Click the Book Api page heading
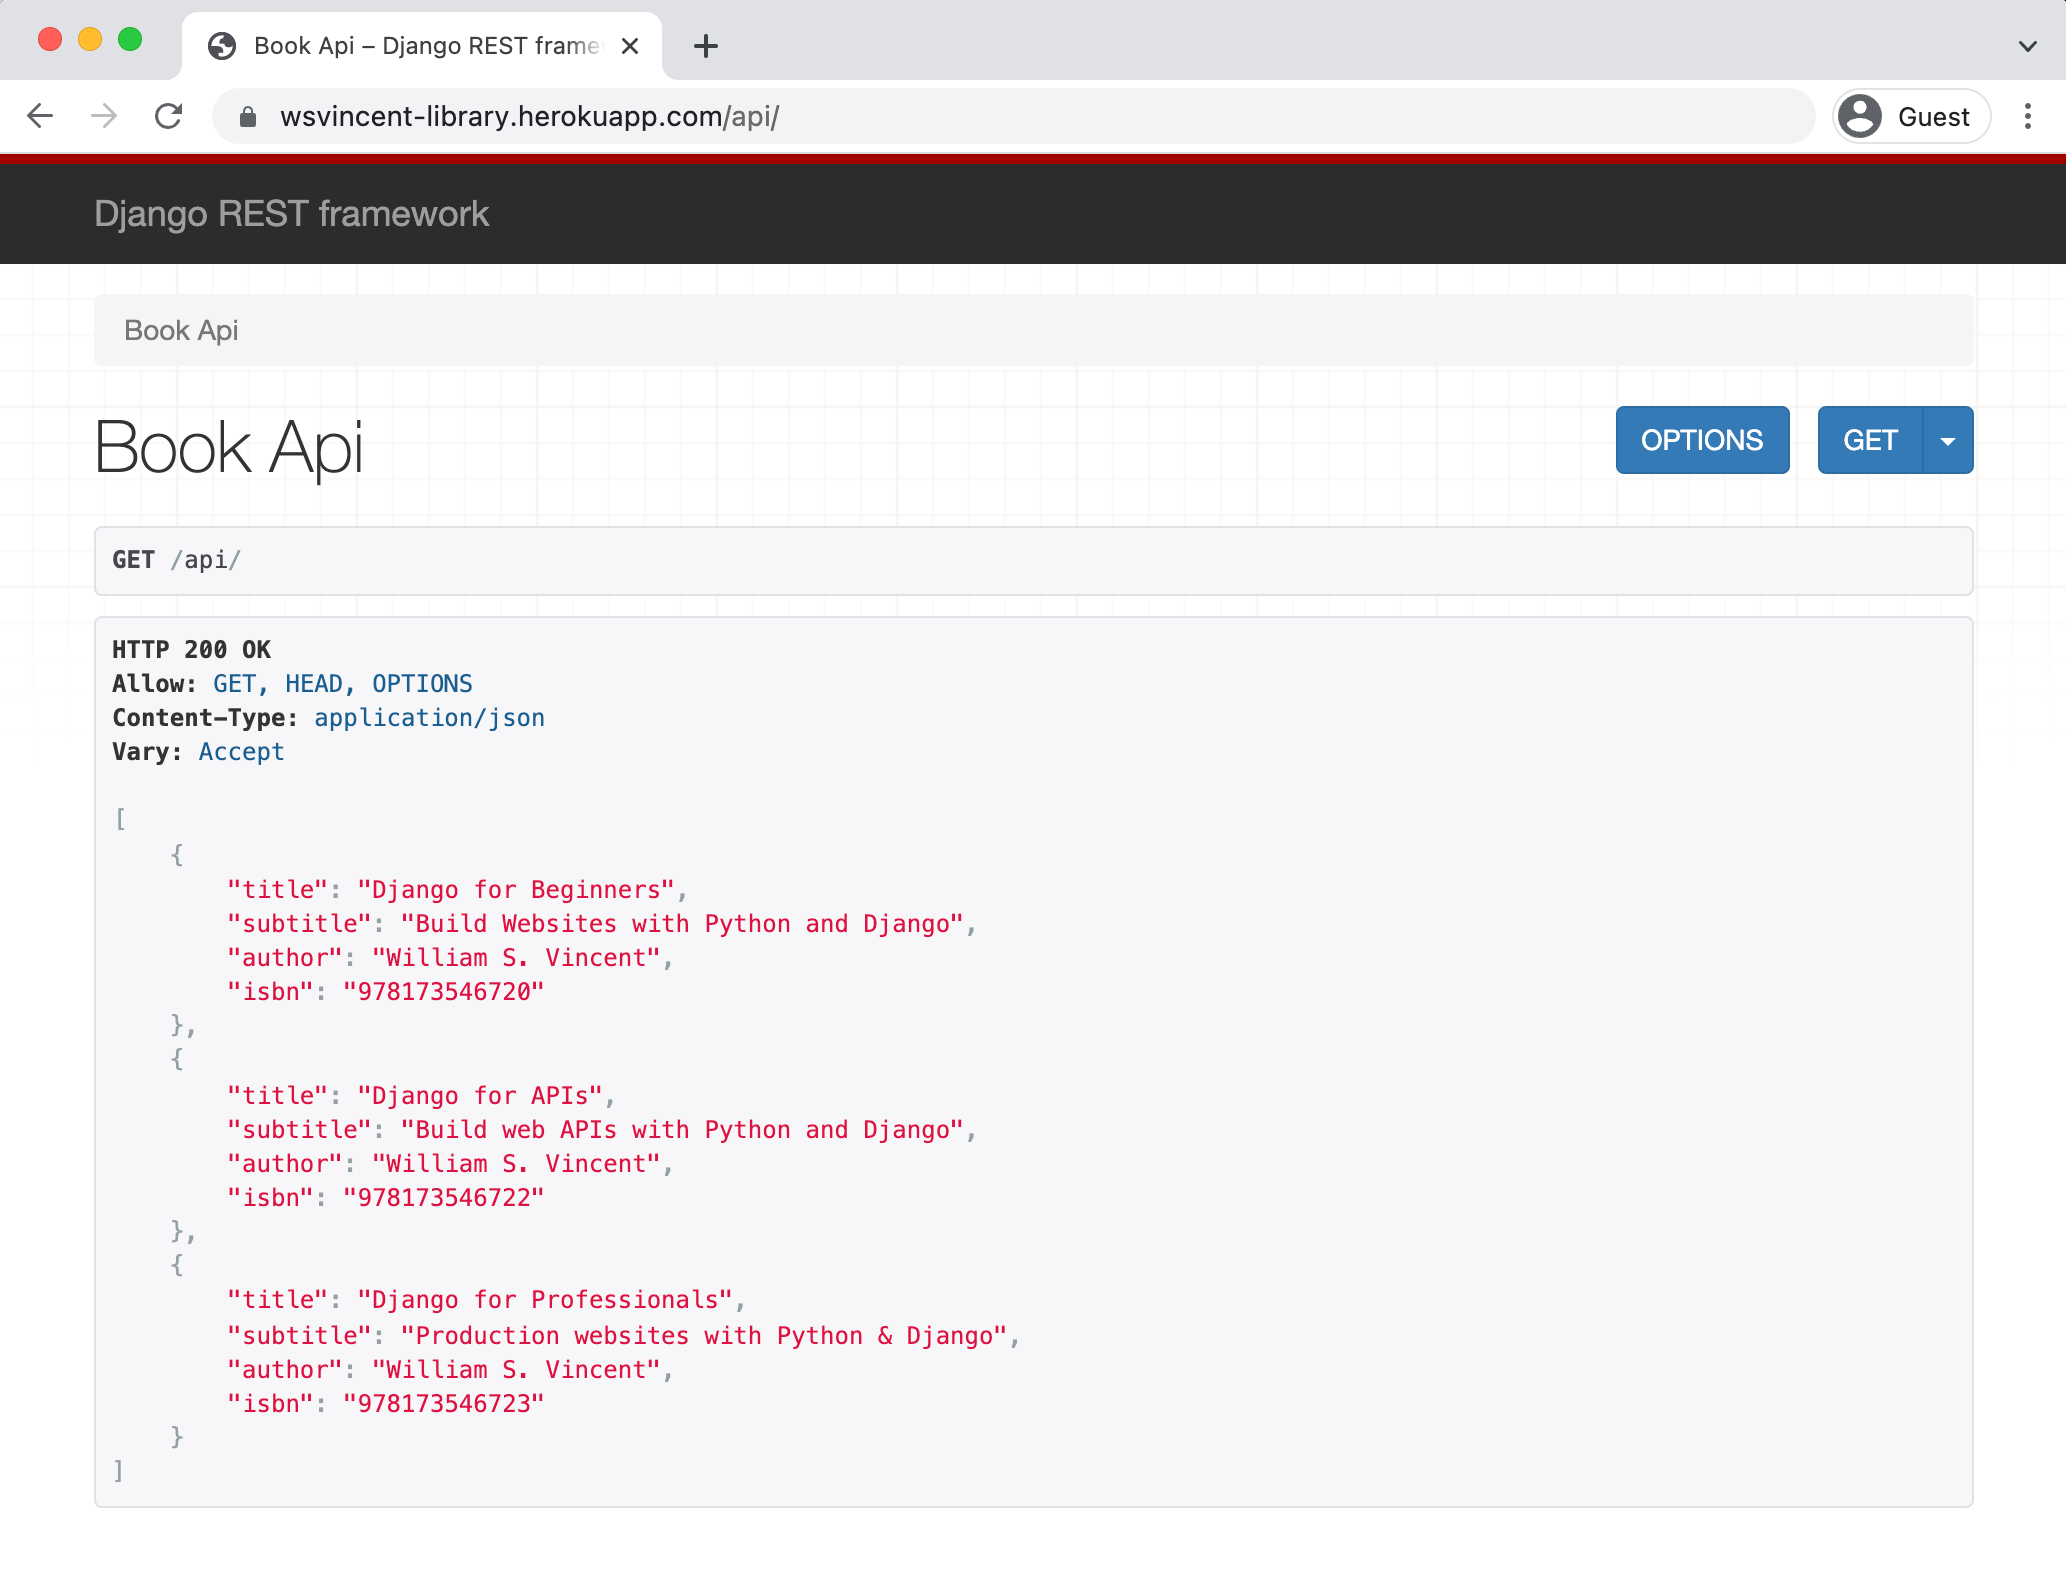2066x1572 pixels. coord(228,446)
